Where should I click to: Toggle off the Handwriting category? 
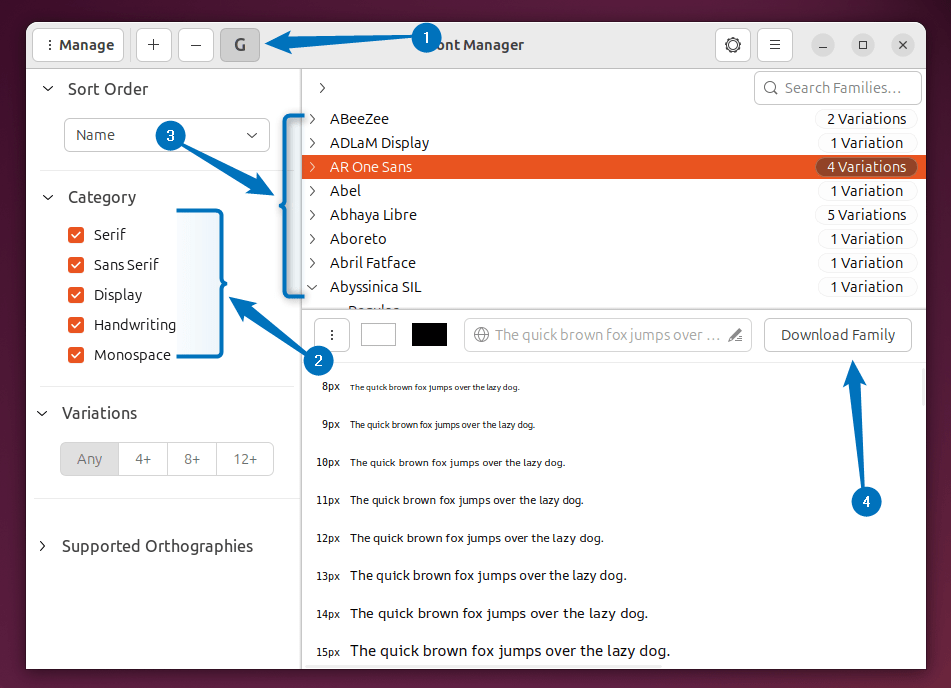click(76, 324)
